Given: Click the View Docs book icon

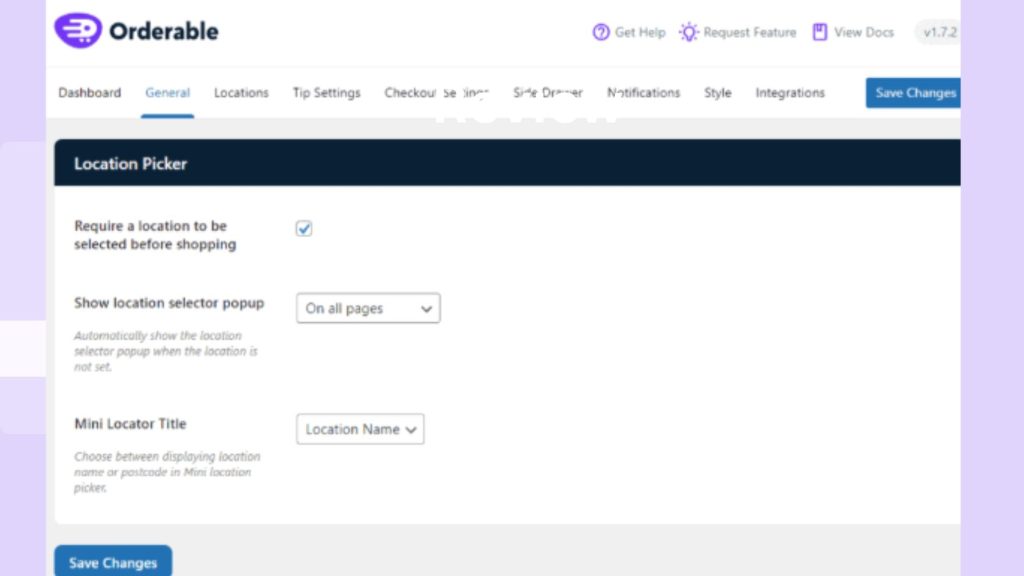Looking at the screenshot, I should click(x=820, y=32).
